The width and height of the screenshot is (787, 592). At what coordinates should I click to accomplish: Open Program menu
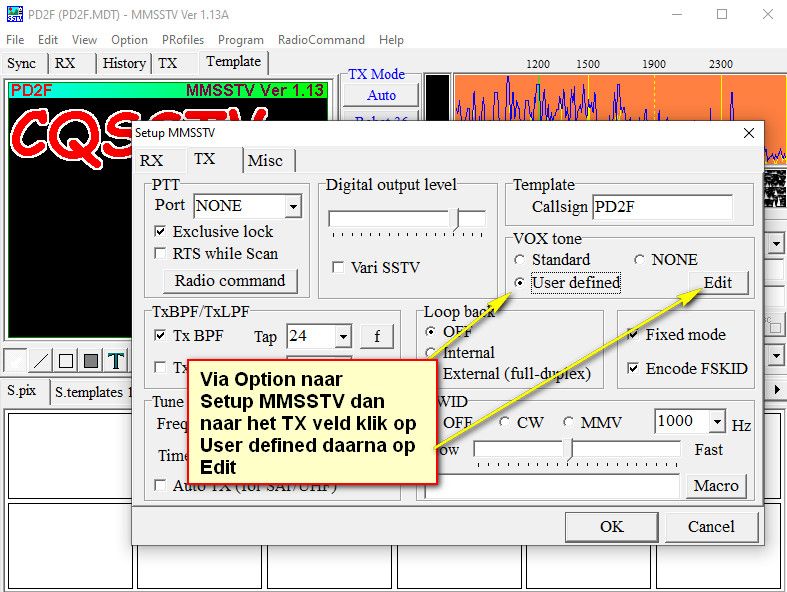[240, 40]
